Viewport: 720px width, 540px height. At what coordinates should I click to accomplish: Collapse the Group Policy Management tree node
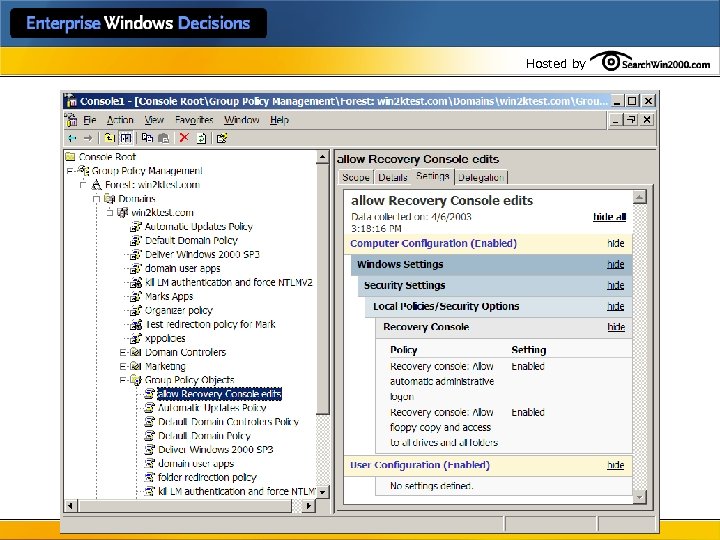(70, 171)
